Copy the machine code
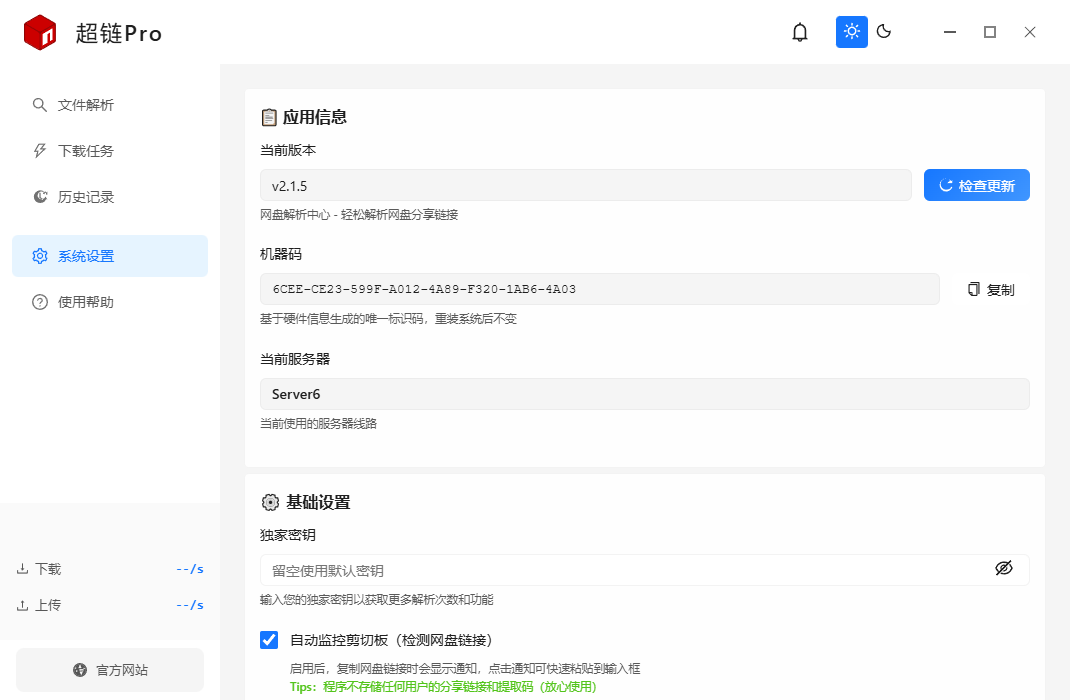Image resolution: width=1070 pixels, height=700 pixels. [988, 289]
